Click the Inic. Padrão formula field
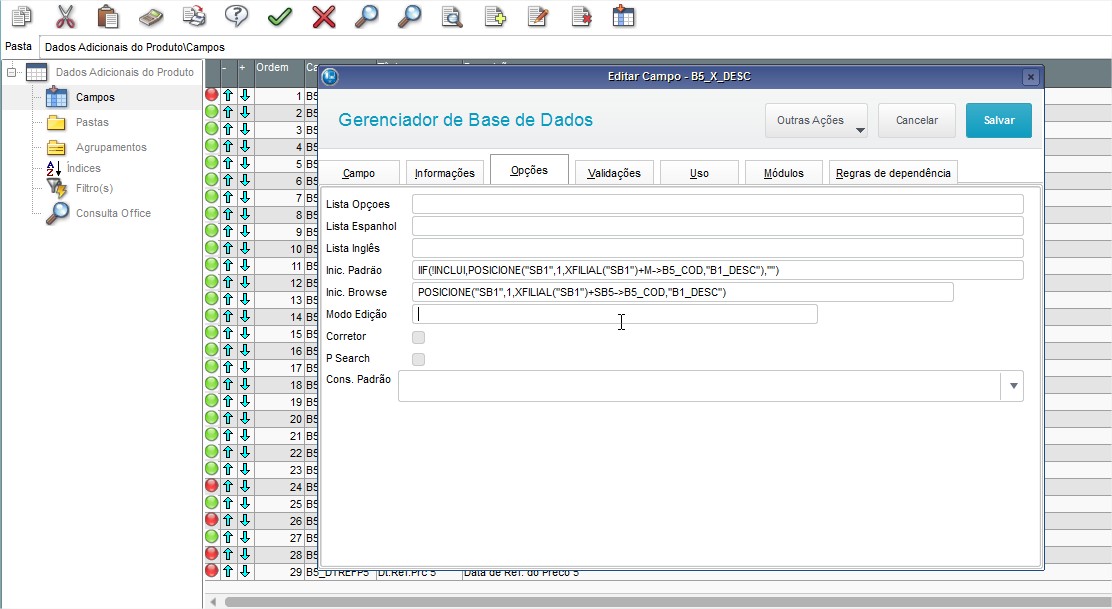The height and width of the screenshot is (609, 1112). (718, 270)
